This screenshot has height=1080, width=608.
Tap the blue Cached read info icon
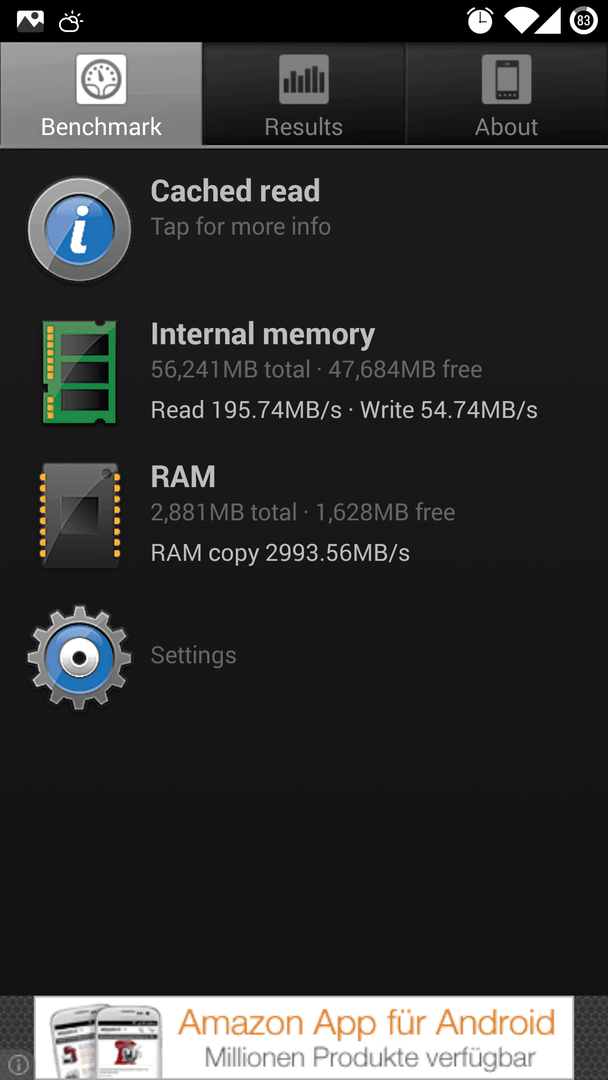click(79, 229)
